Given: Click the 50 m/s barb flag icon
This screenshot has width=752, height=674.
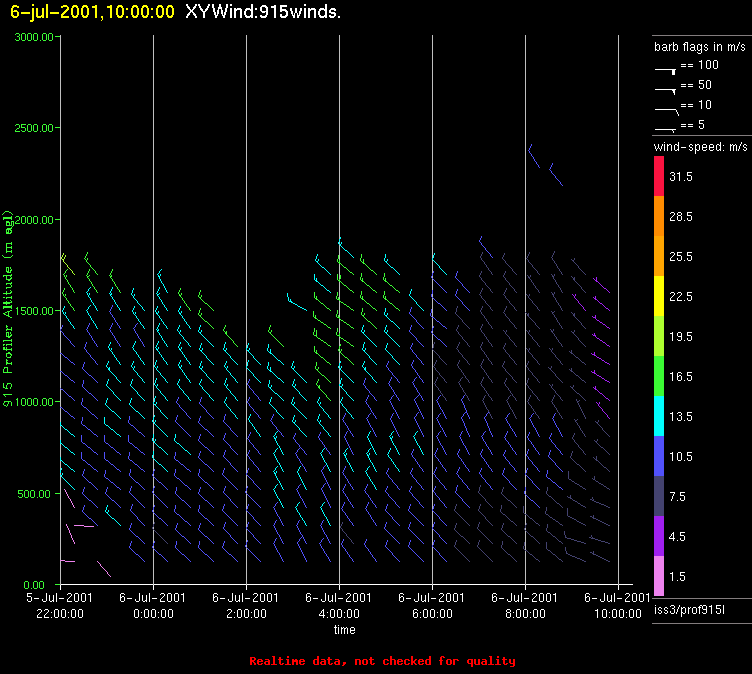Looking at the screenshot, I should [666, 91].
